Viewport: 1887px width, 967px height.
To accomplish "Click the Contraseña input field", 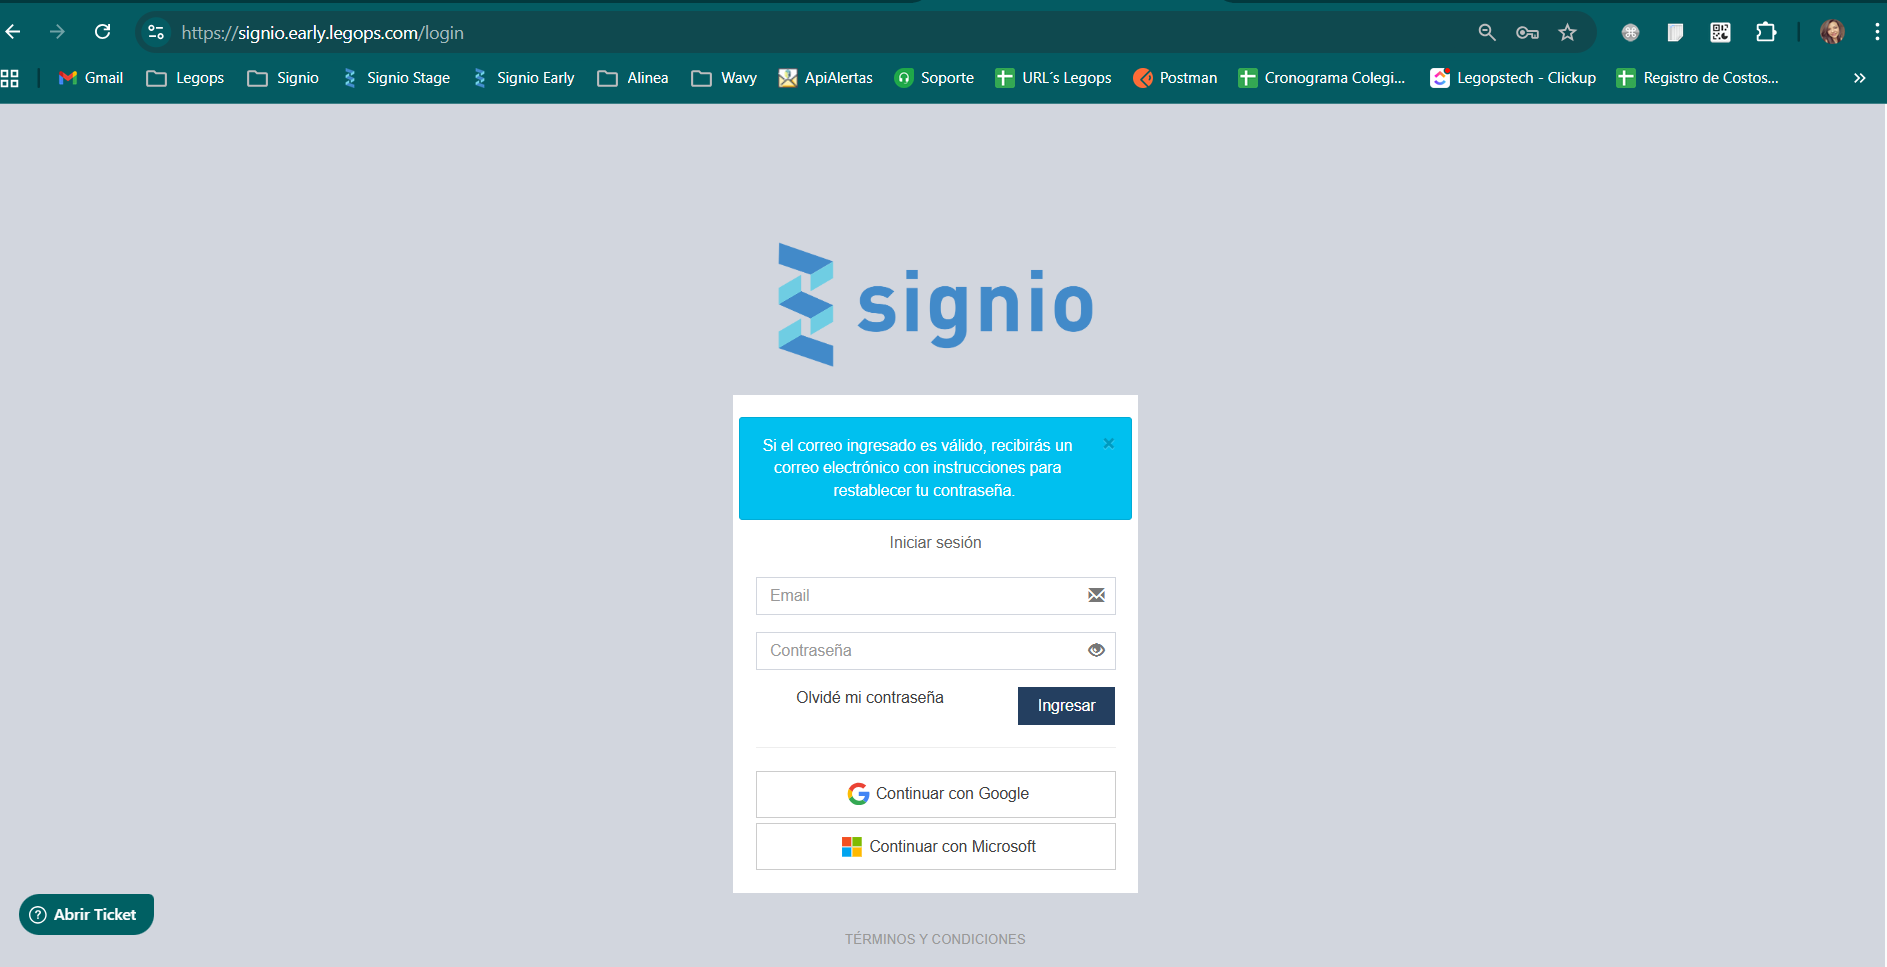I will [x=935, y=651].
